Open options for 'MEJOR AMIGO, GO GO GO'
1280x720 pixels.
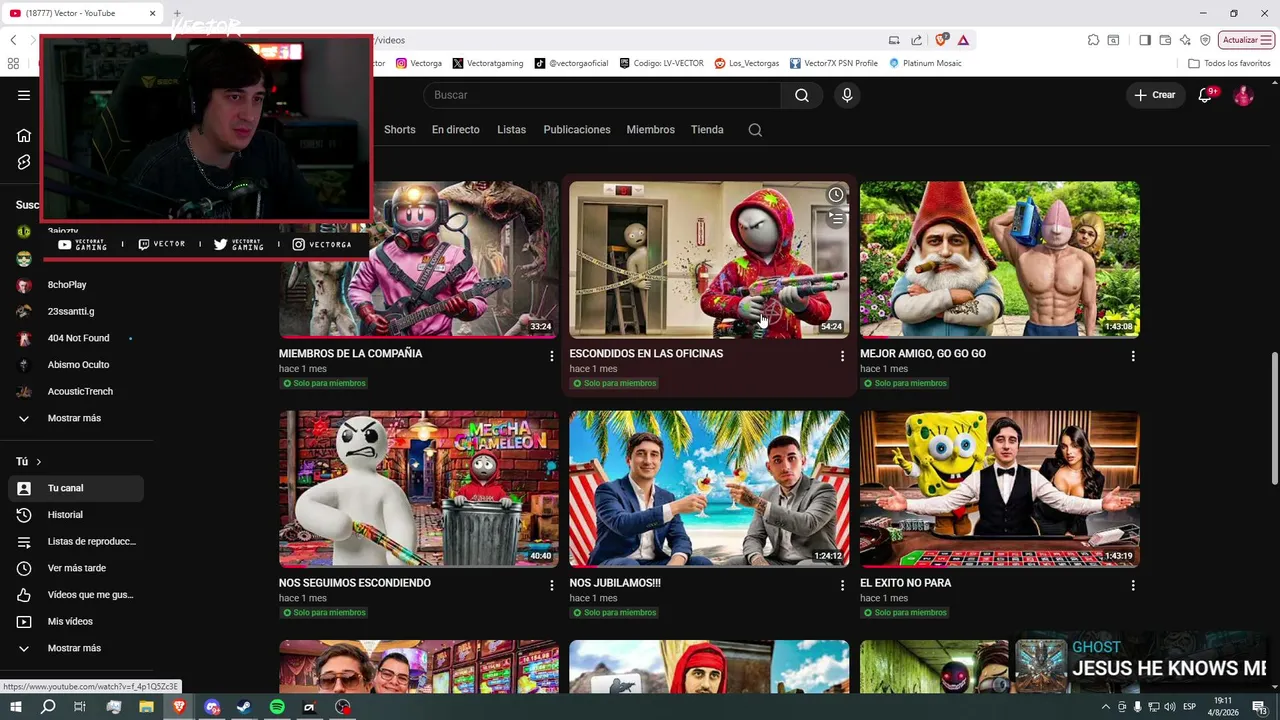[x=1133, y=356]
